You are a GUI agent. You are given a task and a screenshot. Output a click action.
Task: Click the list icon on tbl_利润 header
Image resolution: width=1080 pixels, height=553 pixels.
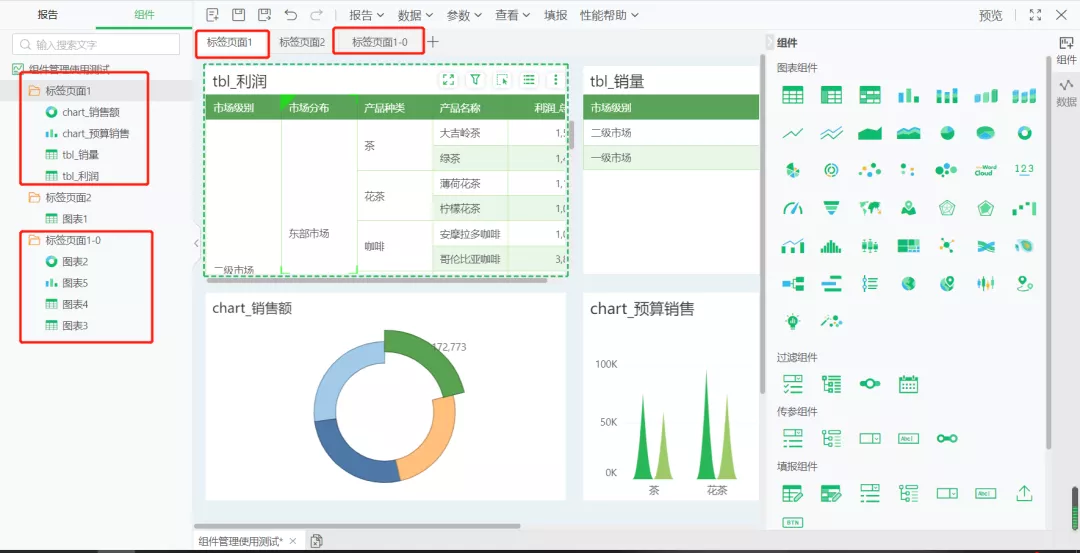(x=529, y=80)
